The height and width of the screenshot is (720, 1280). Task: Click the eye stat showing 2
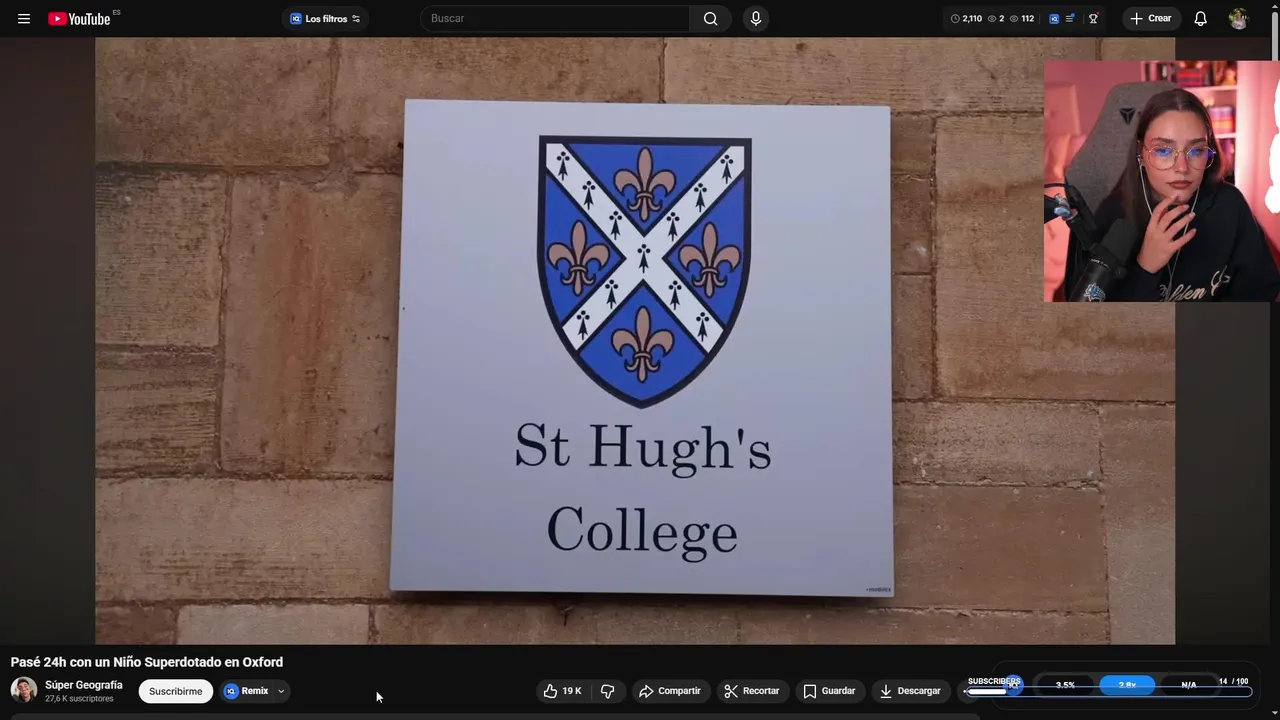996,18
